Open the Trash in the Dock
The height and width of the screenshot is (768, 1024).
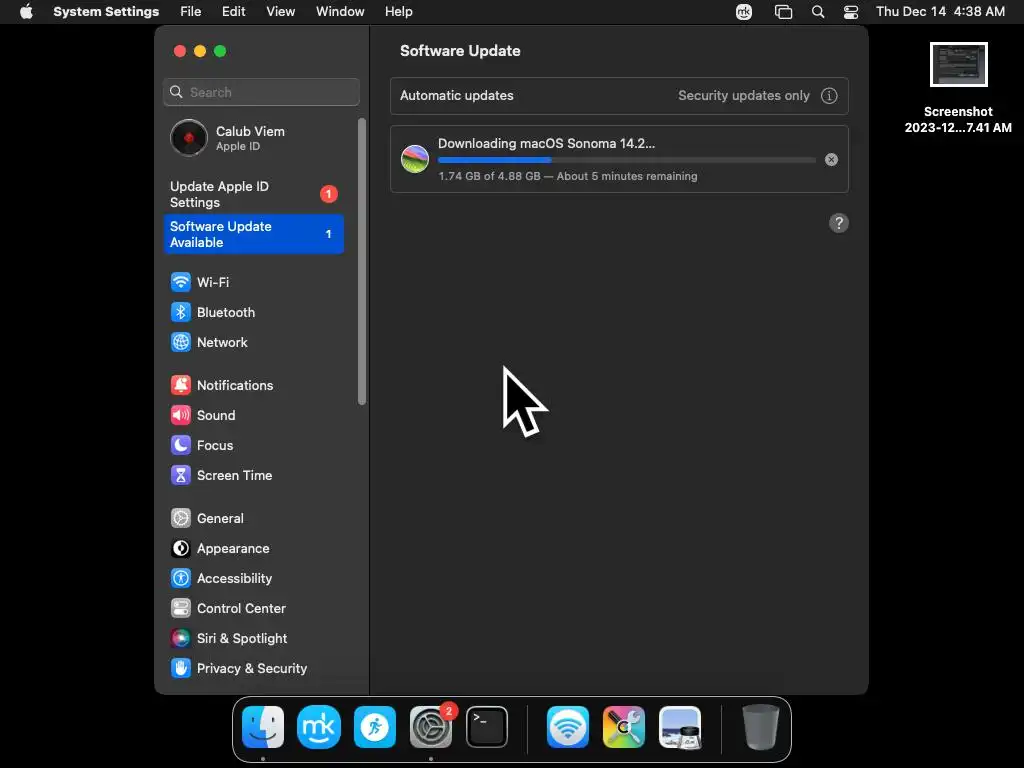761,727
